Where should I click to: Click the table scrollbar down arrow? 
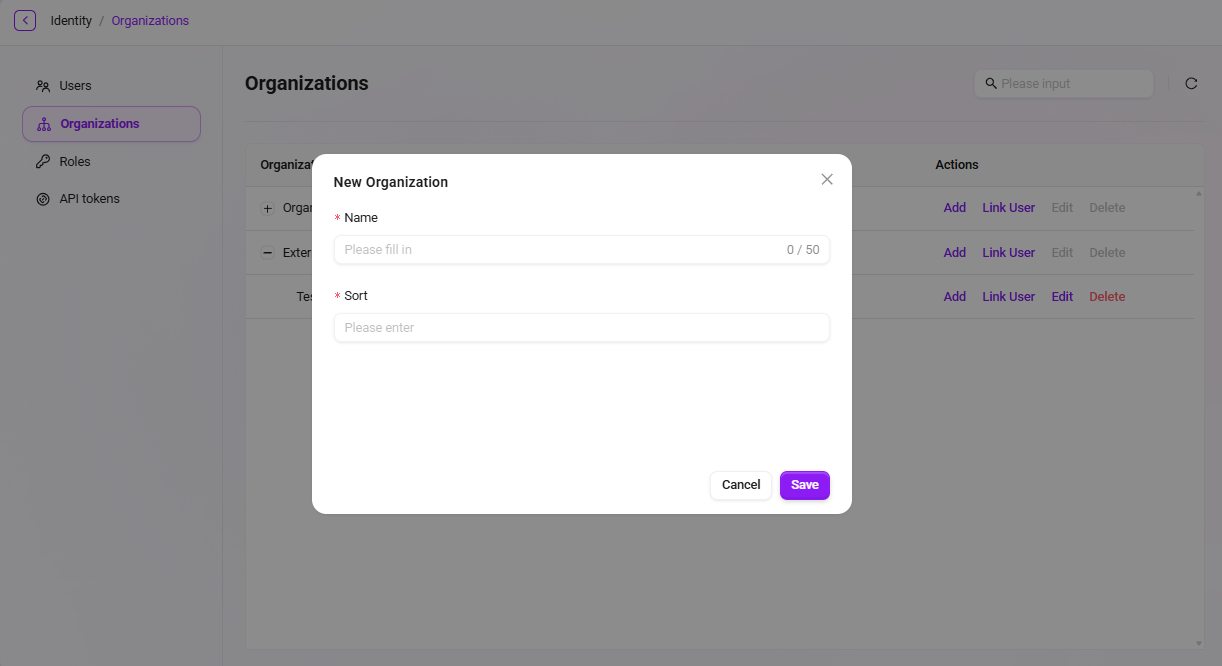coord(1199,643)
